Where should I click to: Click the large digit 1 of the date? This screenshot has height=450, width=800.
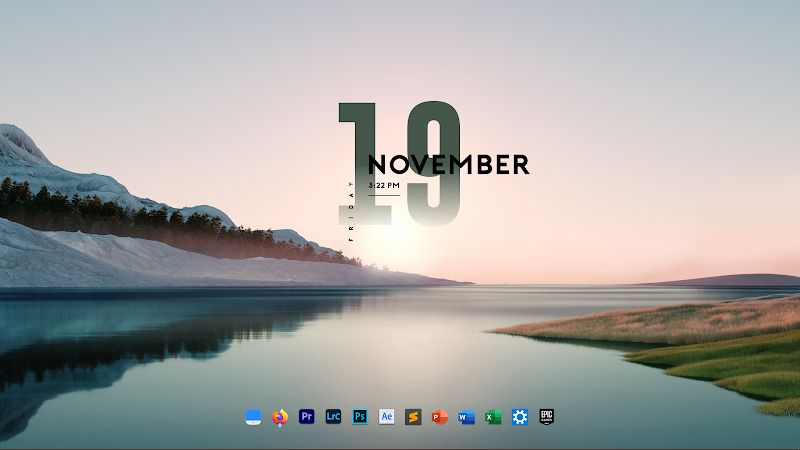364,163
